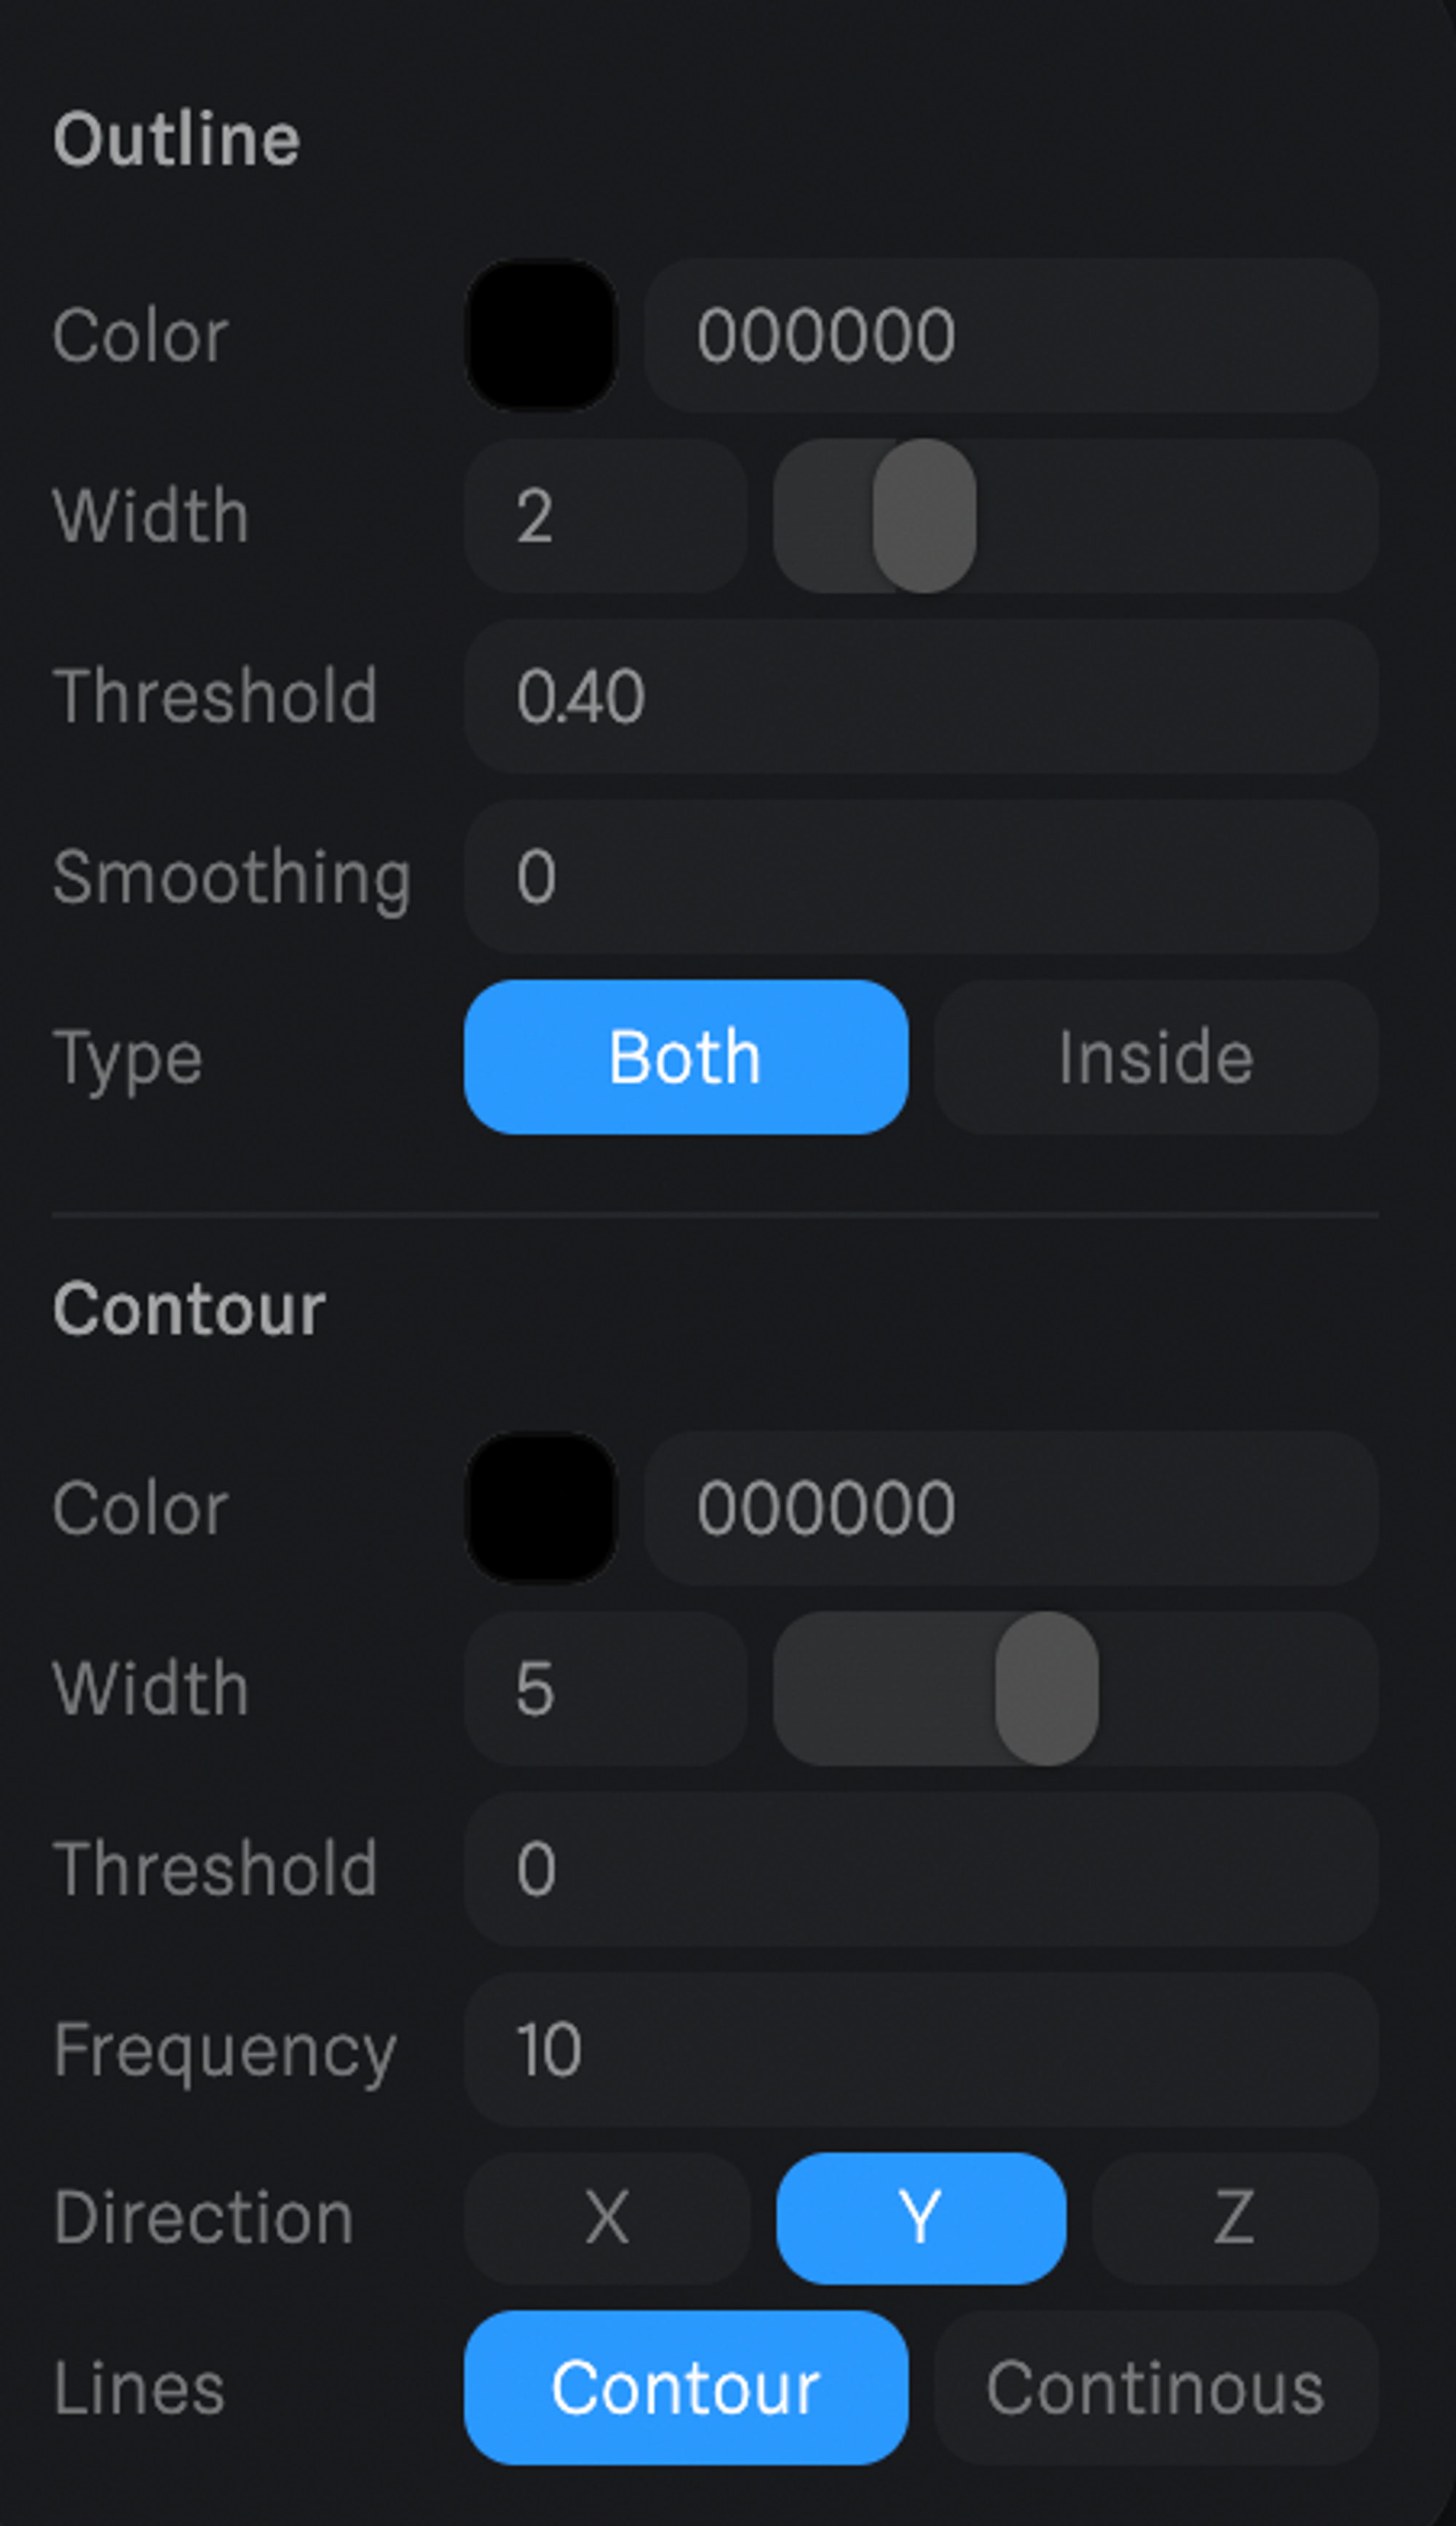Click the Contour Threshold field
1456x2526 pixels.
click(920, 1868)
